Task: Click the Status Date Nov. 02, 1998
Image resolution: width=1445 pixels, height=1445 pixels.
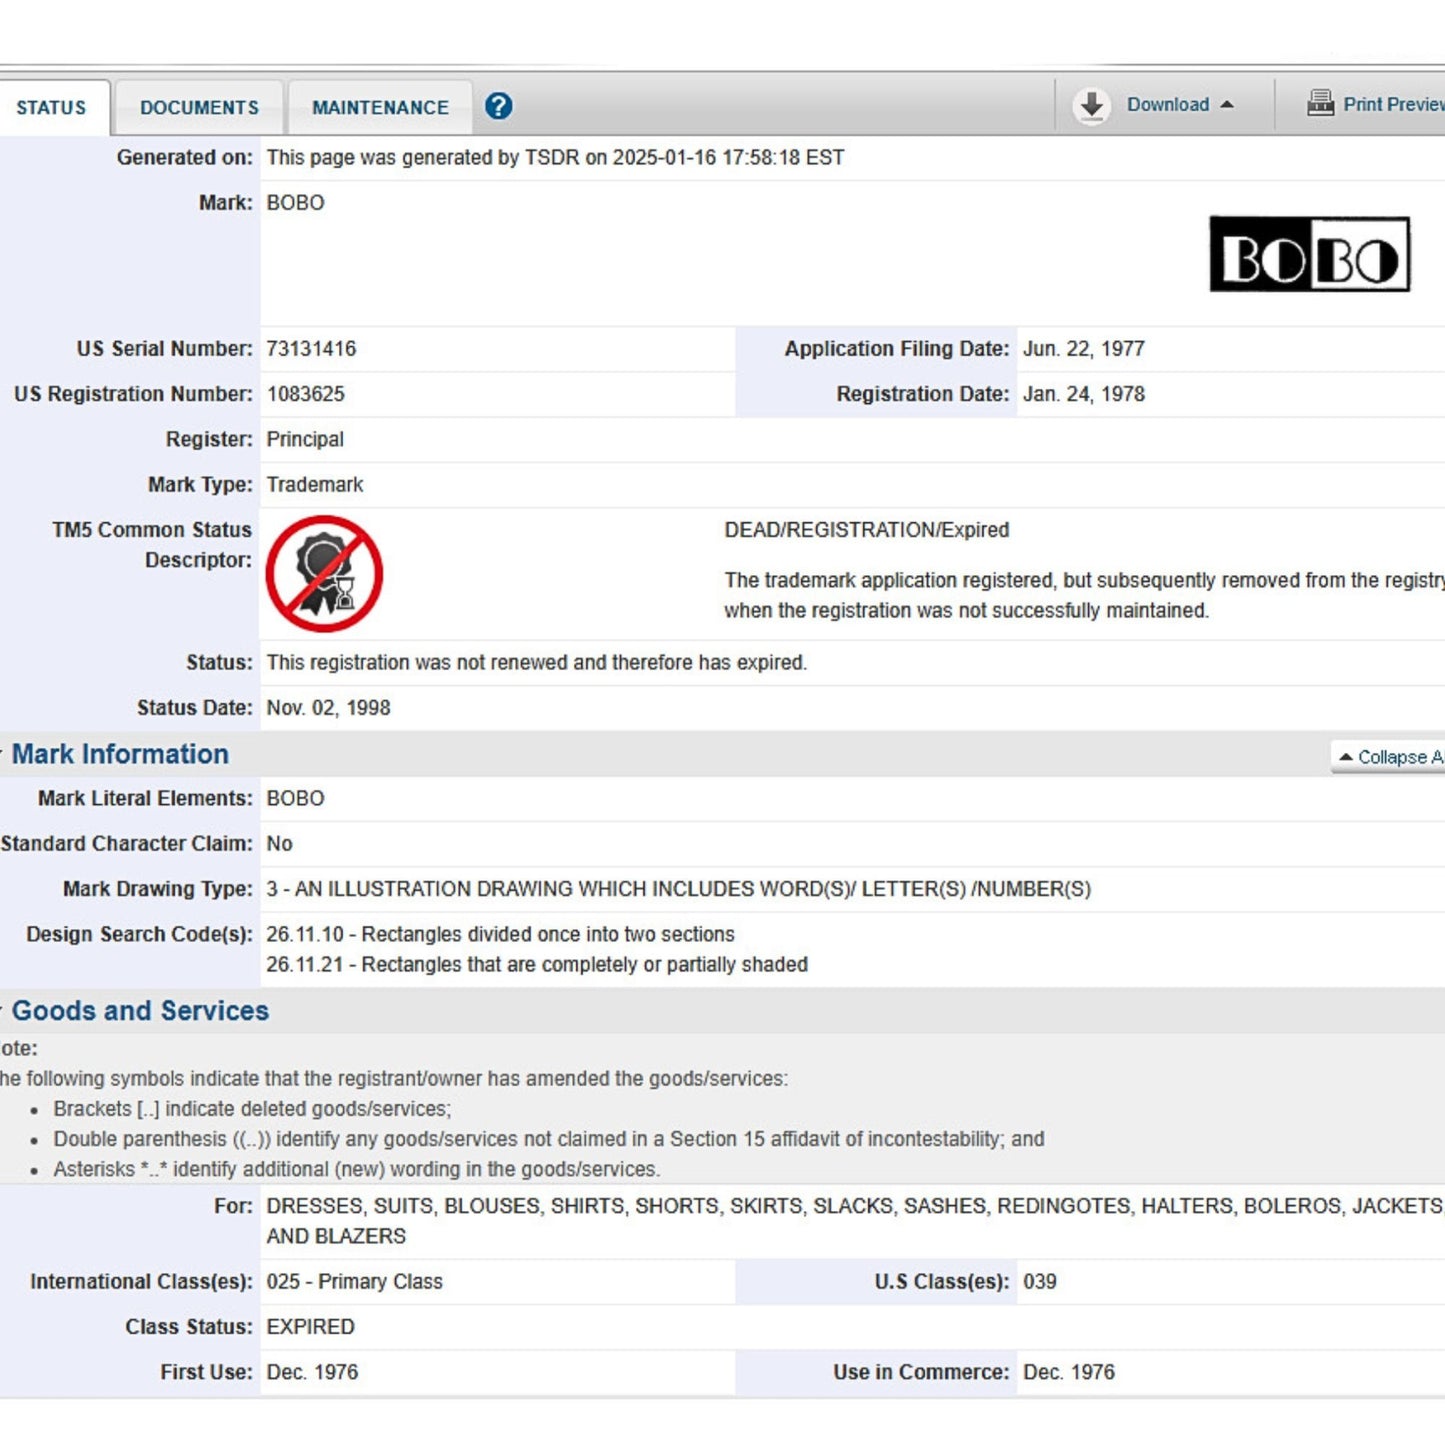Action: pyautogui.click(x=328, y=708)
